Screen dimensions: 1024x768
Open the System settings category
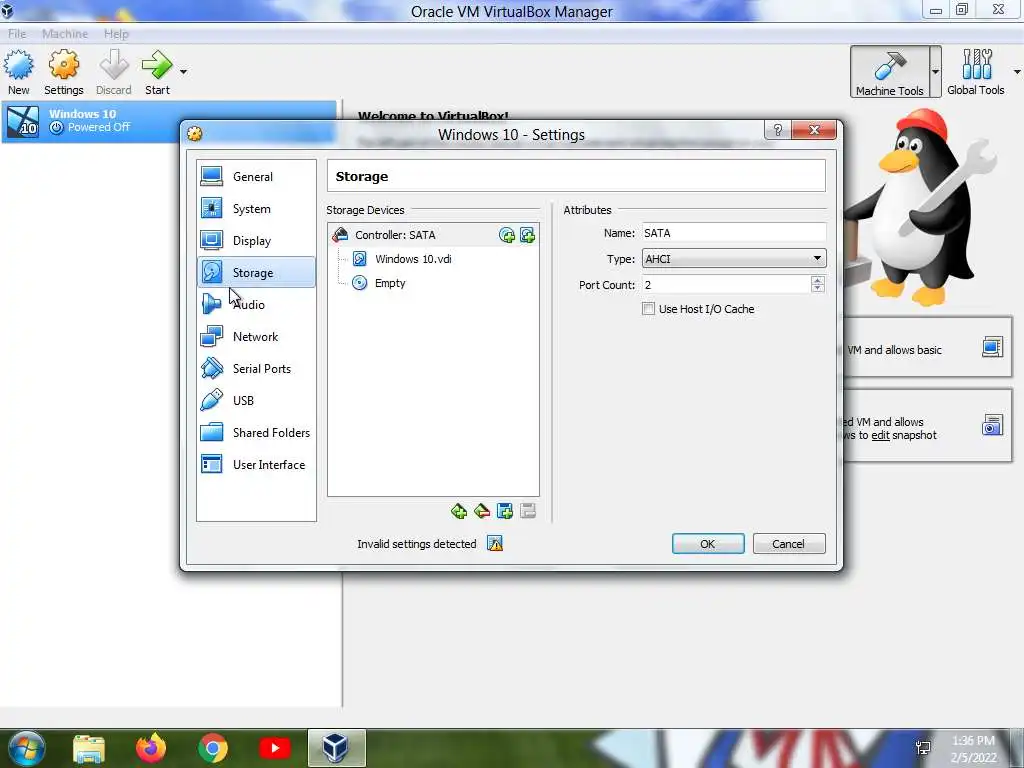(x=256, y=208)
